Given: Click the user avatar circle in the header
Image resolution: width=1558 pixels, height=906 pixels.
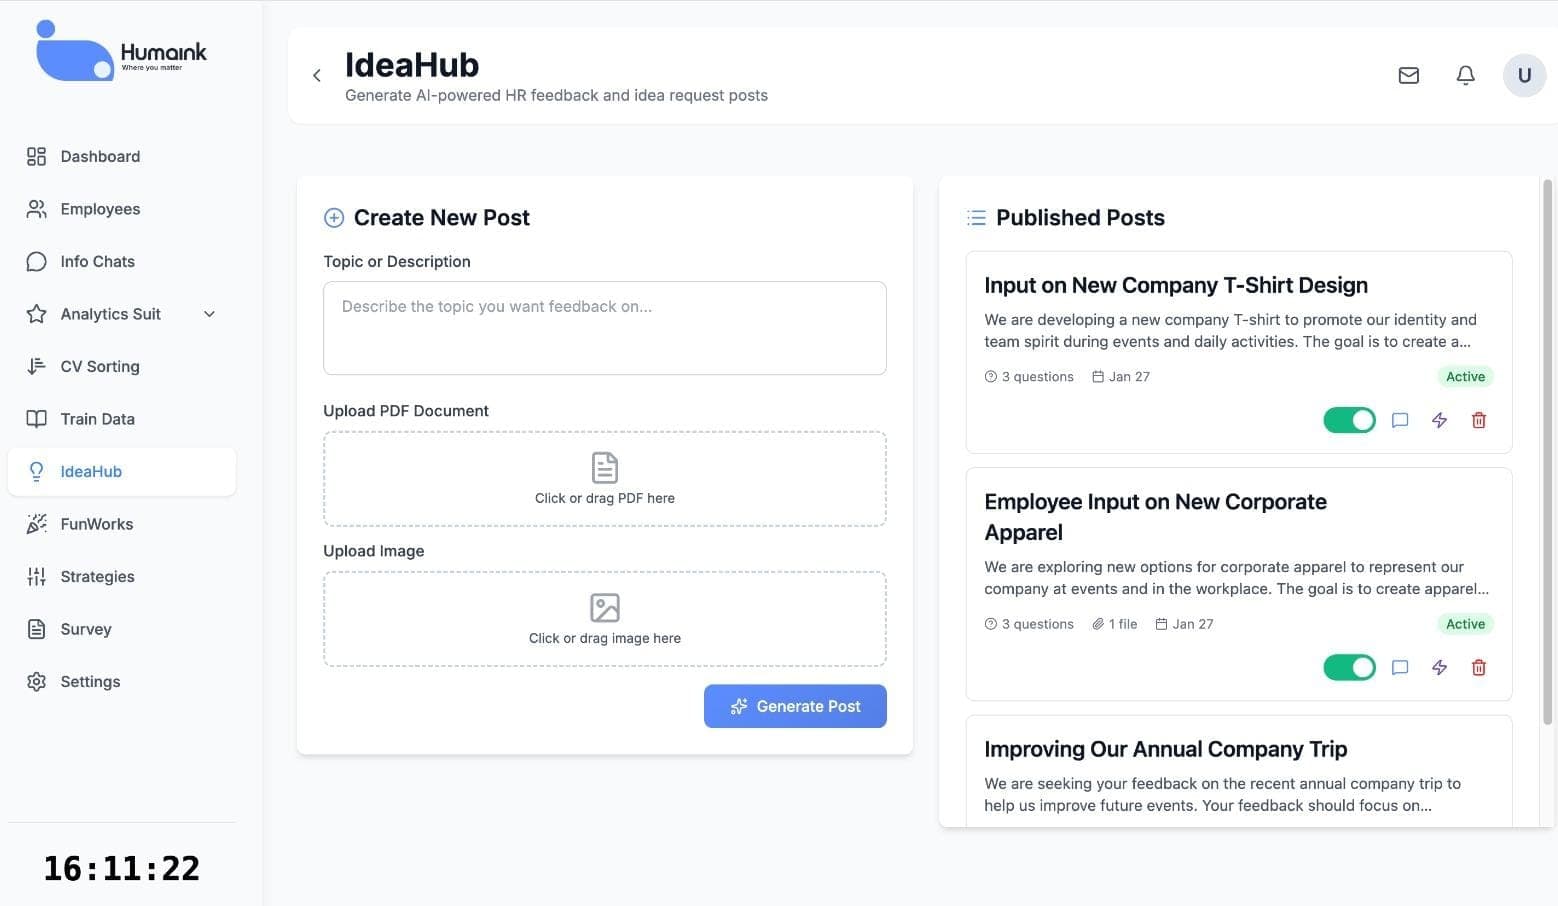Looking at the screenshot, I should pyautogui.click(x=1524, y=75).
